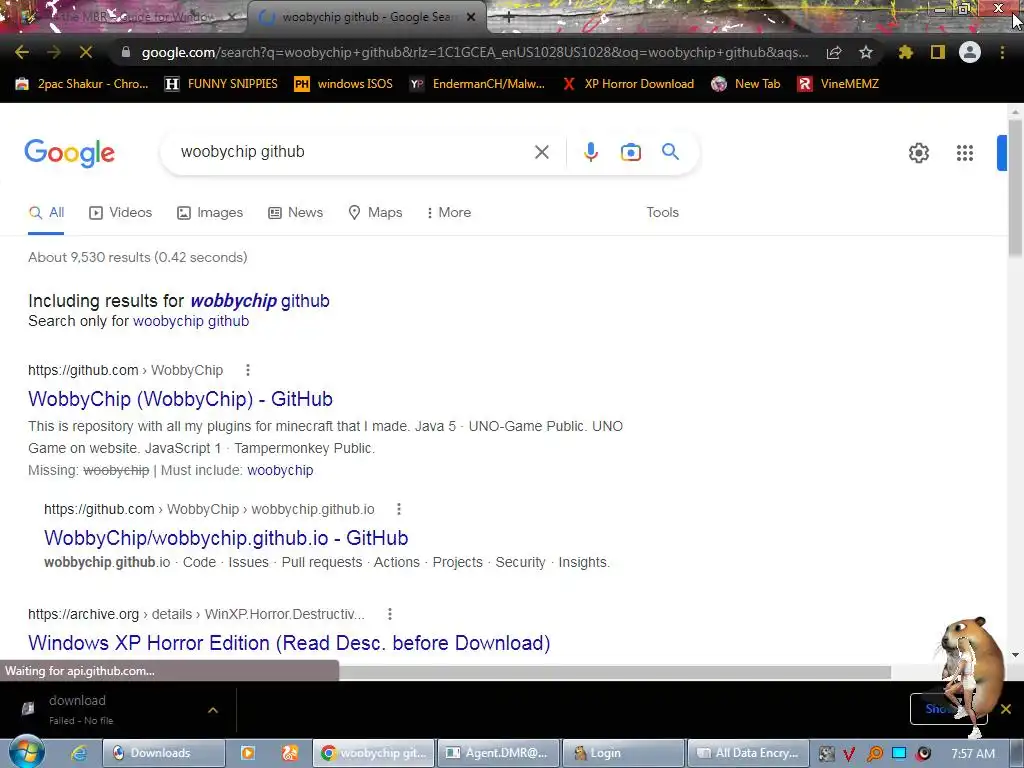Open WobbyChip/wobbychip.github.io result

point(226,538)
